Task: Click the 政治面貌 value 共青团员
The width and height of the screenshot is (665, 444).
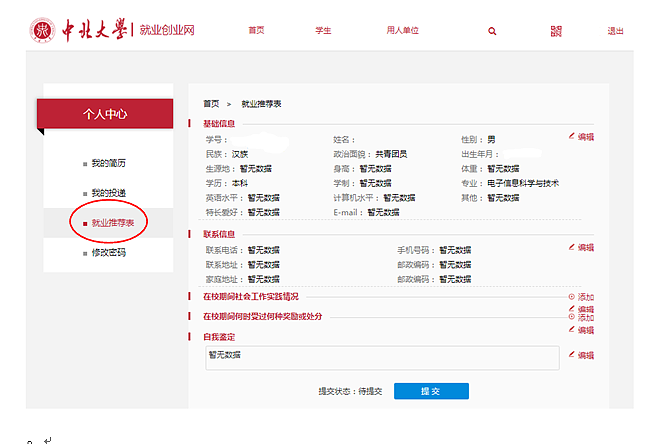Action: [391, 154]
